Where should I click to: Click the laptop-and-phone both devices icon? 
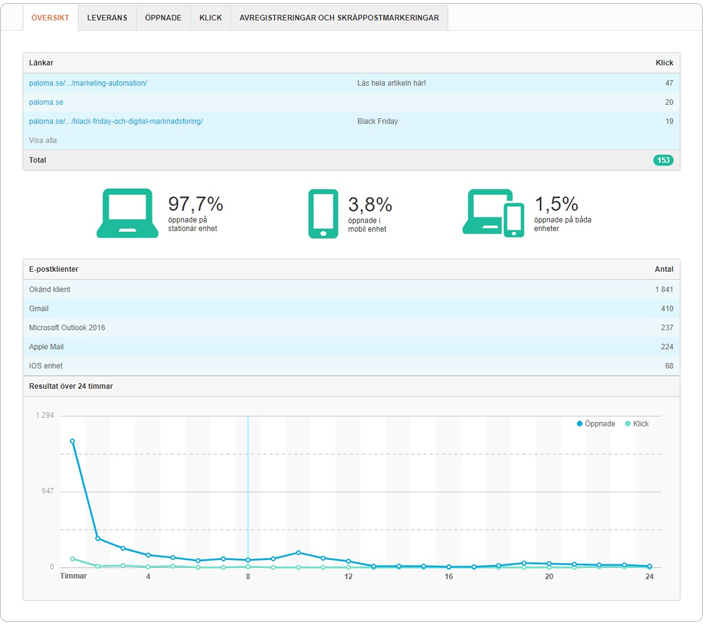(493, 213)
